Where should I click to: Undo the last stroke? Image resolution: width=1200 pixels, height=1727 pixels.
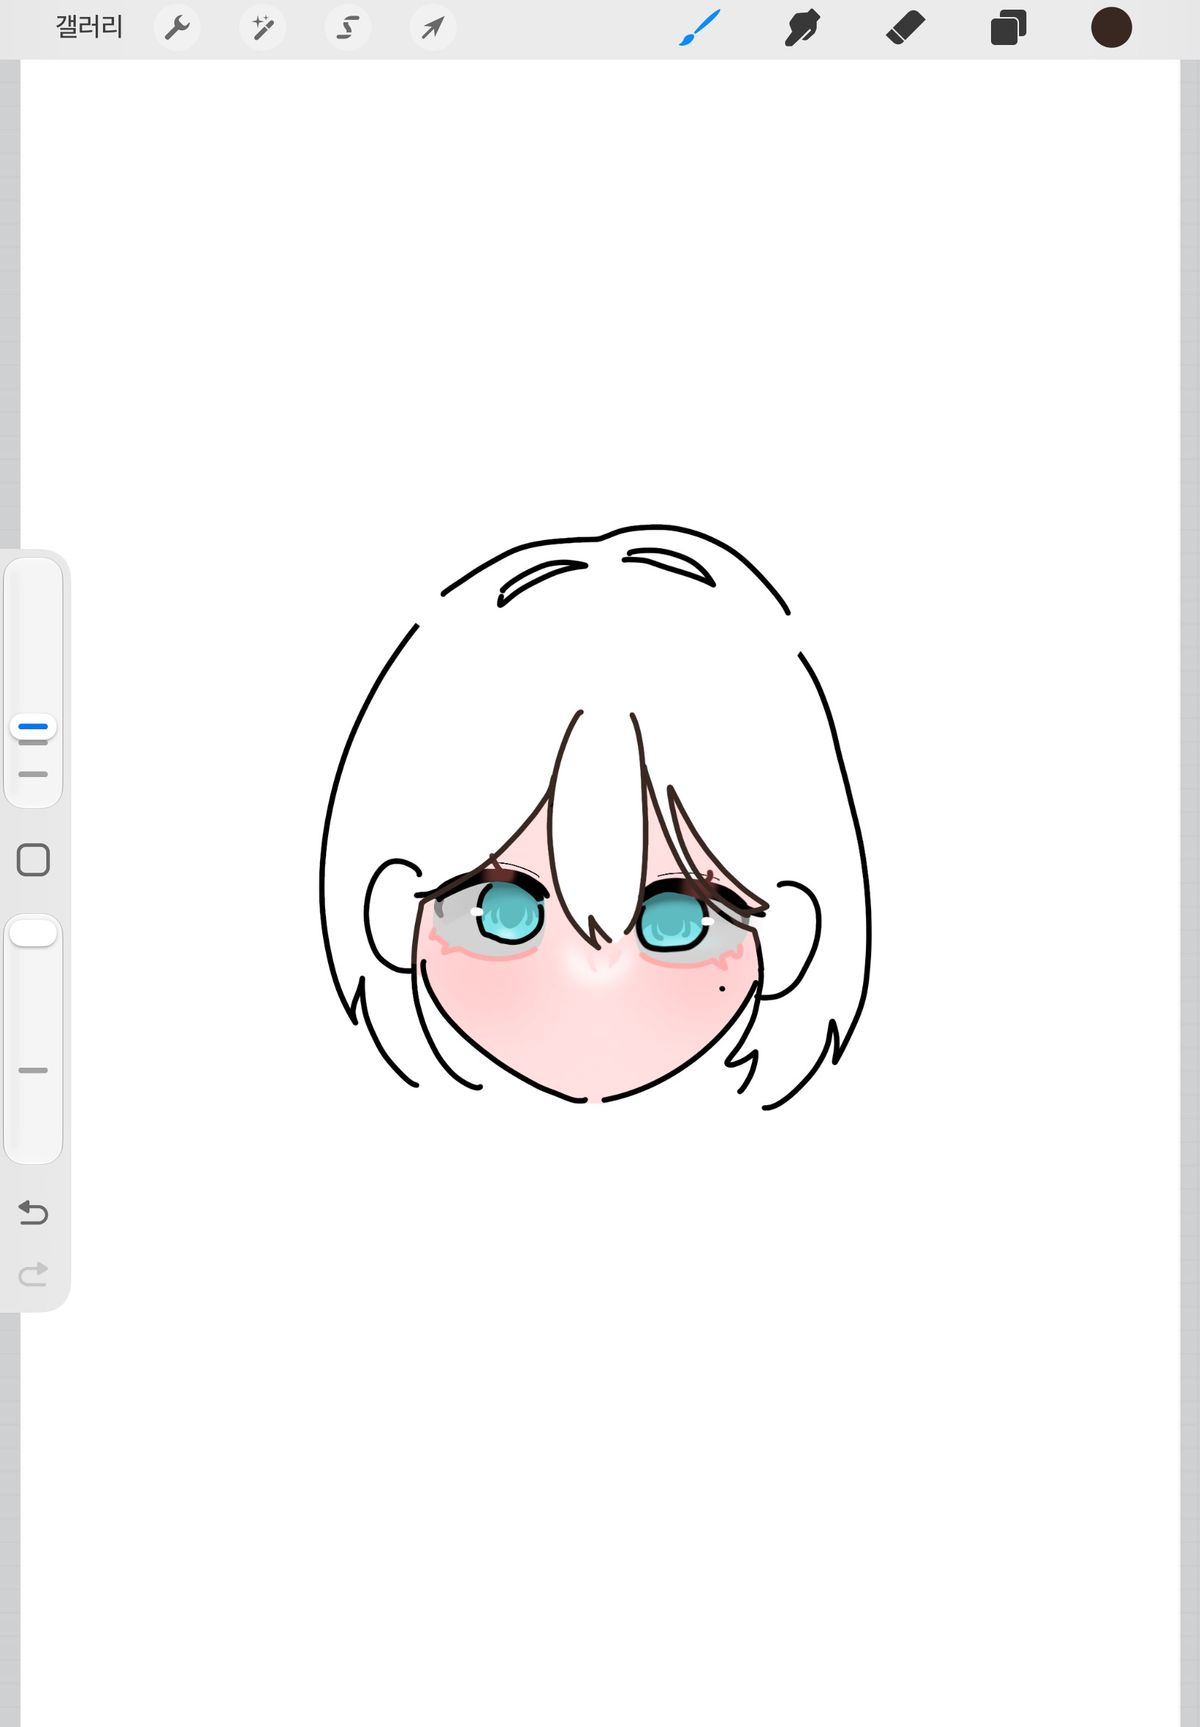coord(33,1213)
